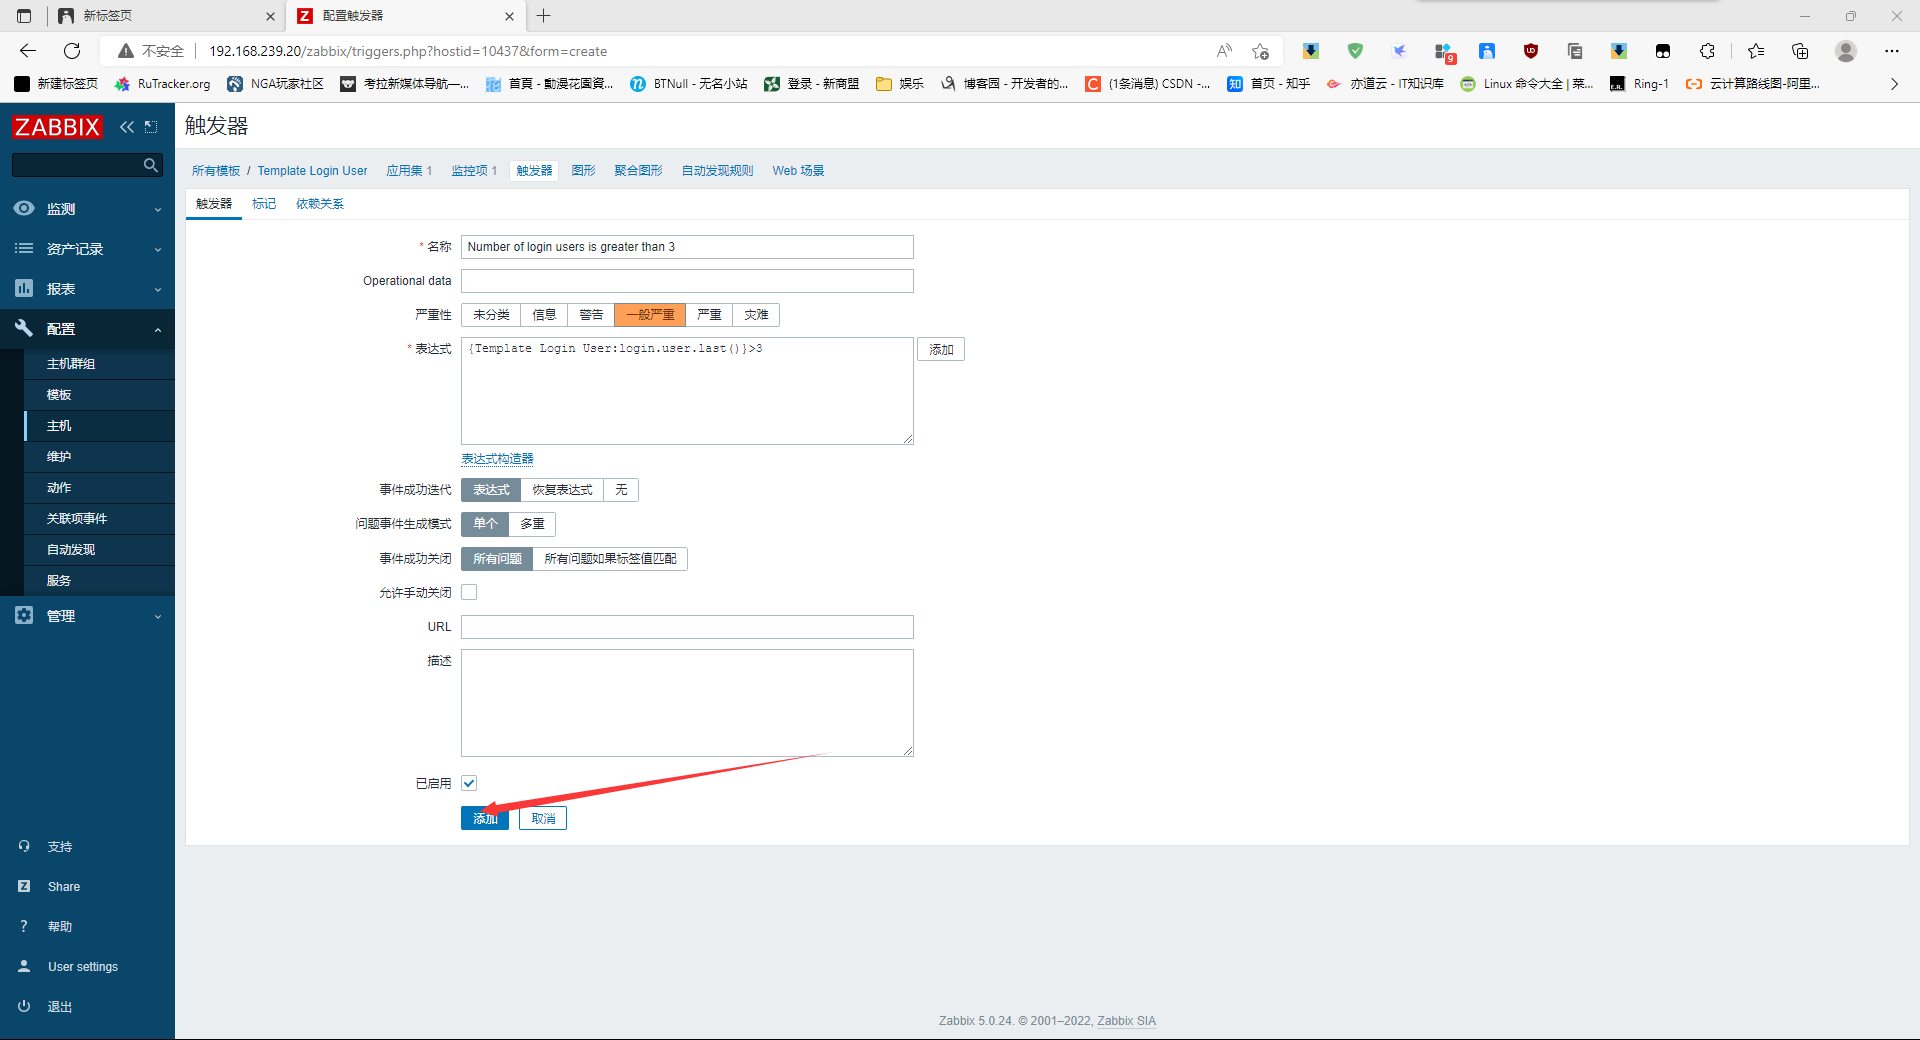This screenshot has width=1920, height=1040.
Task: Click the list icon for 资产记录
Action: click(x=24, y=248)
